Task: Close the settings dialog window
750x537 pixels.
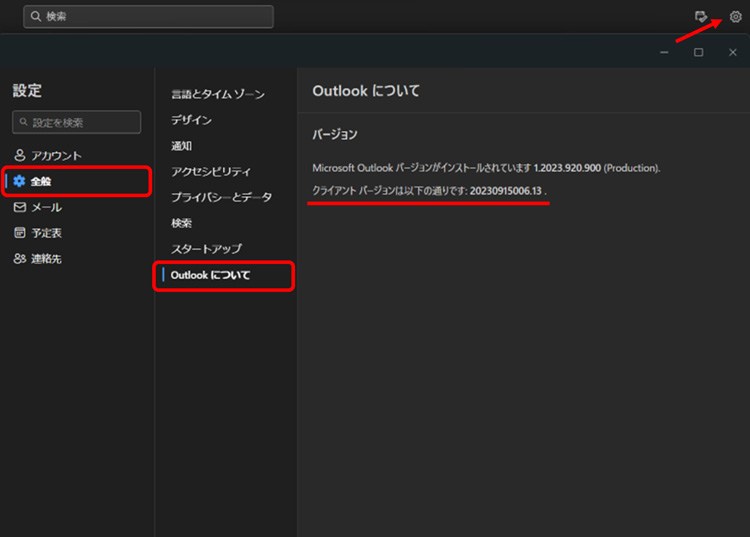Action: click(732, 52)
